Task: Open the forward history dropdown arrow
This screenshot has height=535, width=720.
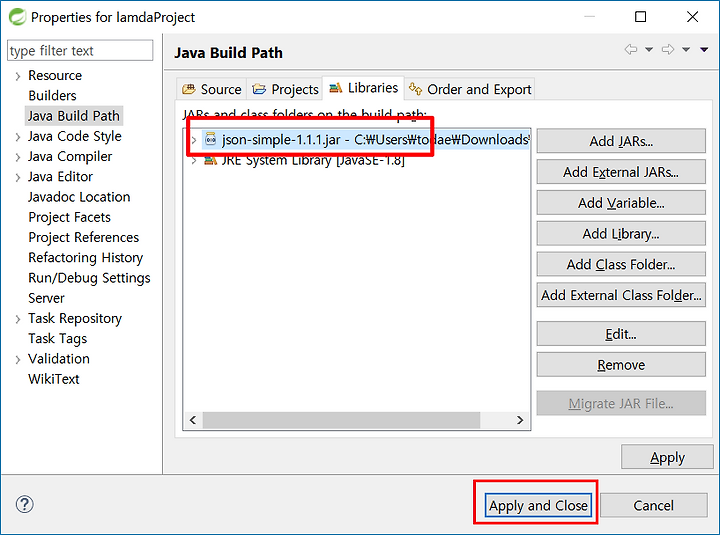Action: coord(686,50)
